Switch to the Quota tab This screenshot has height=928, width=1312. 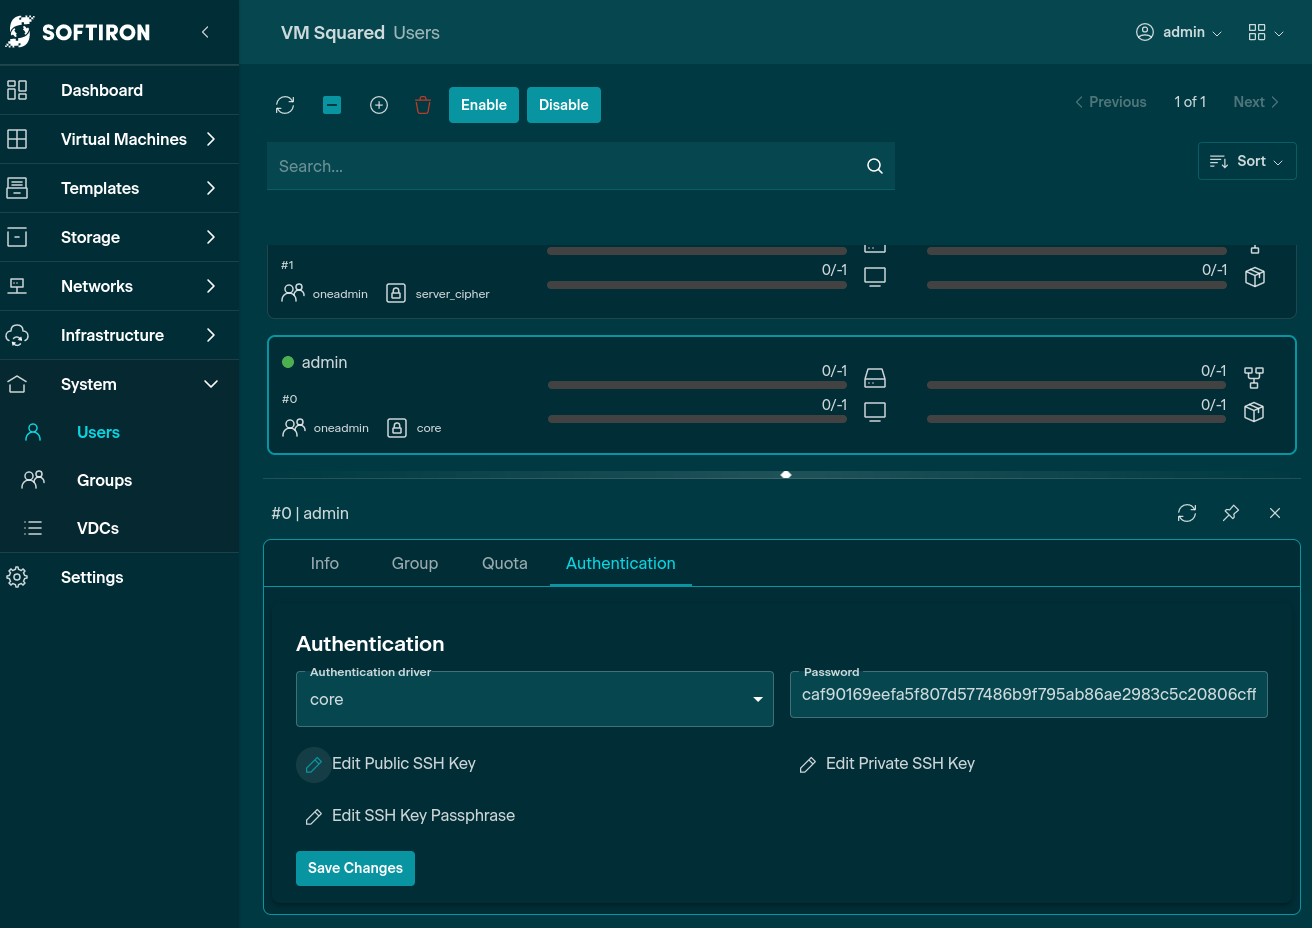pos(504,563)
